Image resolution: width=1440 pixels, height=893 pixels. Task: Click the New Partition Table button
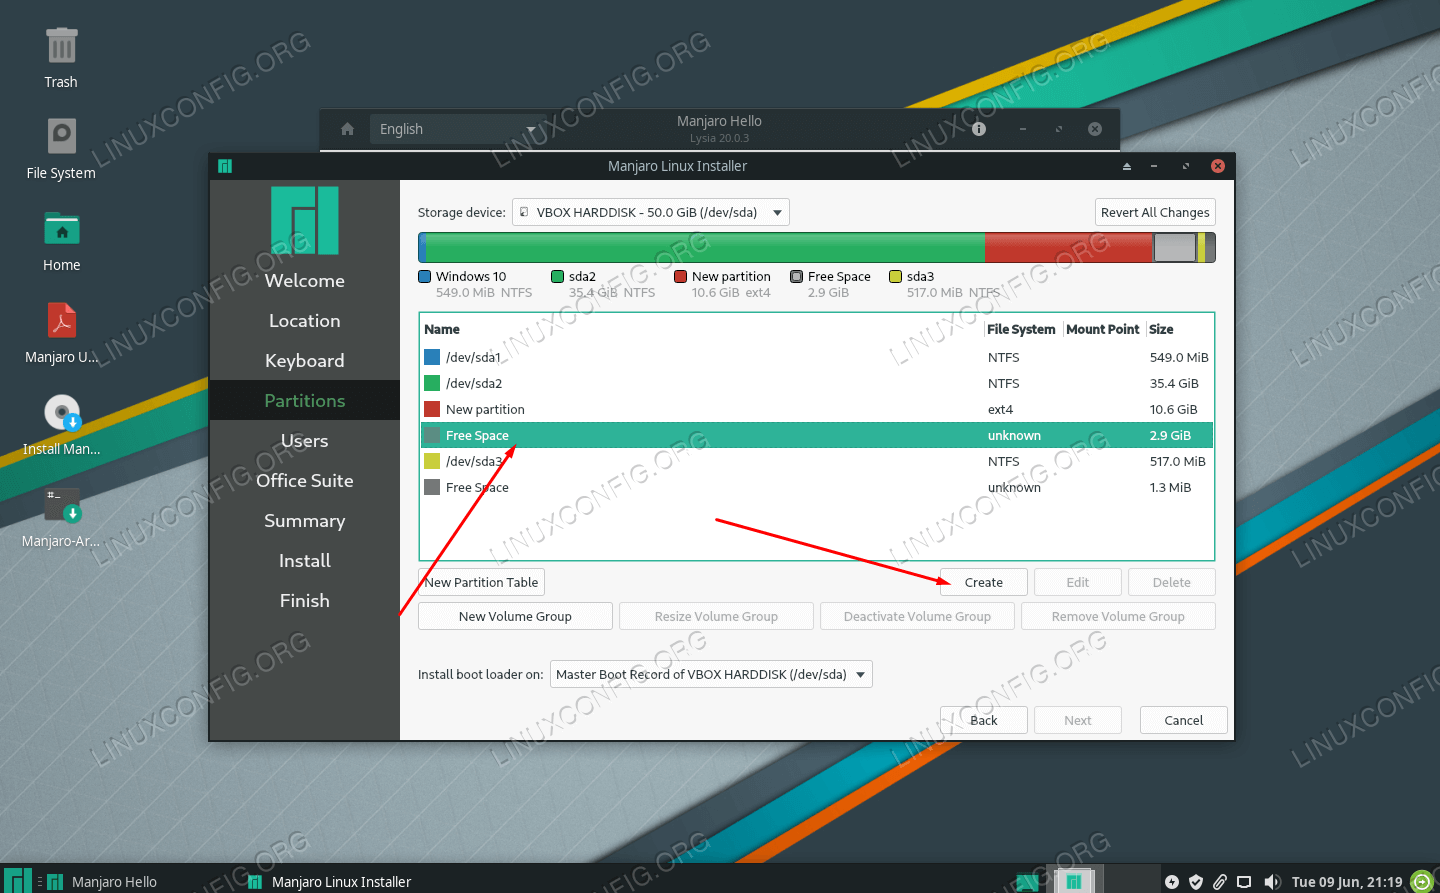point(481,582)
